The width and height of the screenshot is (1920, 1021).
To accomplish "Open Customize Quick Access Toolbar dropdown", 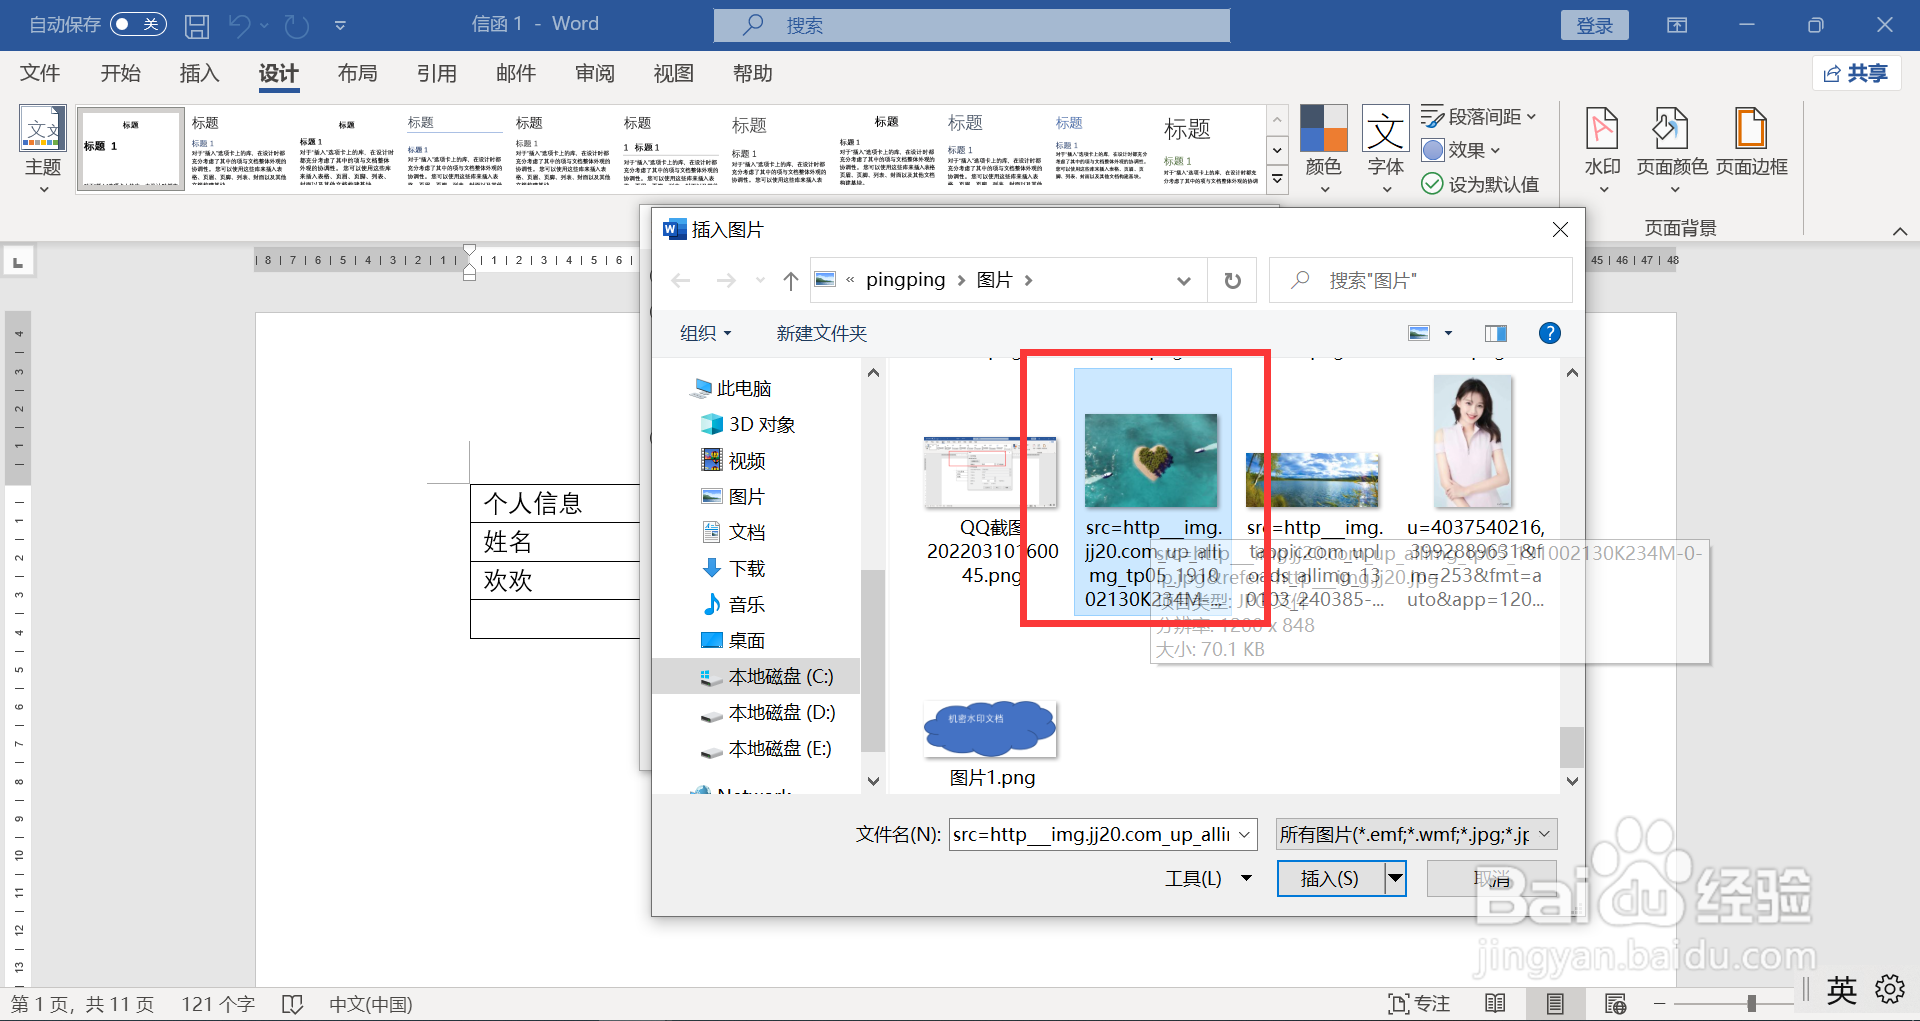I will [340, 25].
